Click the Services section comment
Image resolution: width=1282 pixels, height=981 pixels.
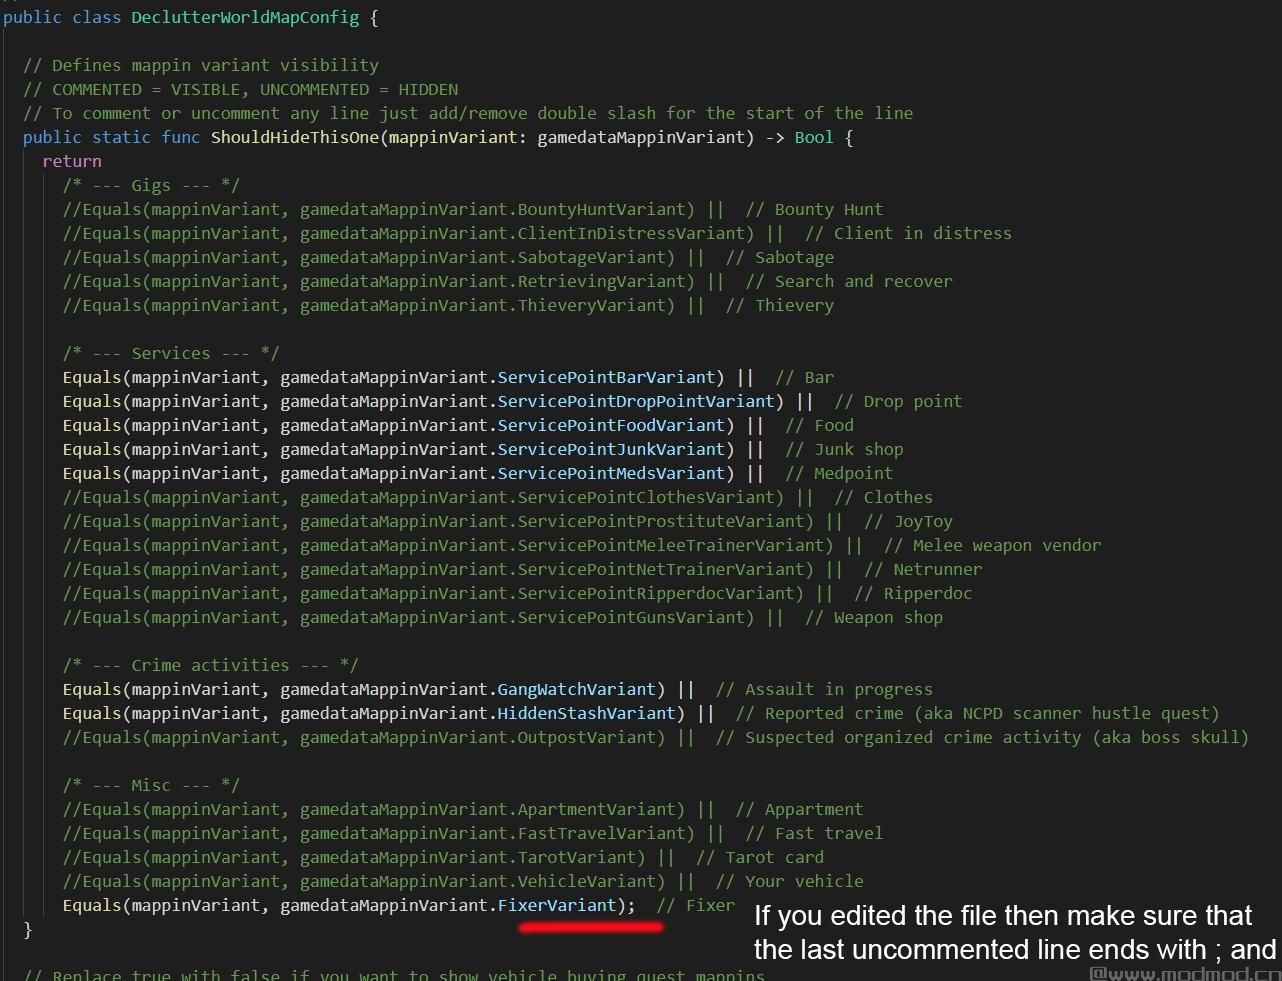(x=171, y=353)
